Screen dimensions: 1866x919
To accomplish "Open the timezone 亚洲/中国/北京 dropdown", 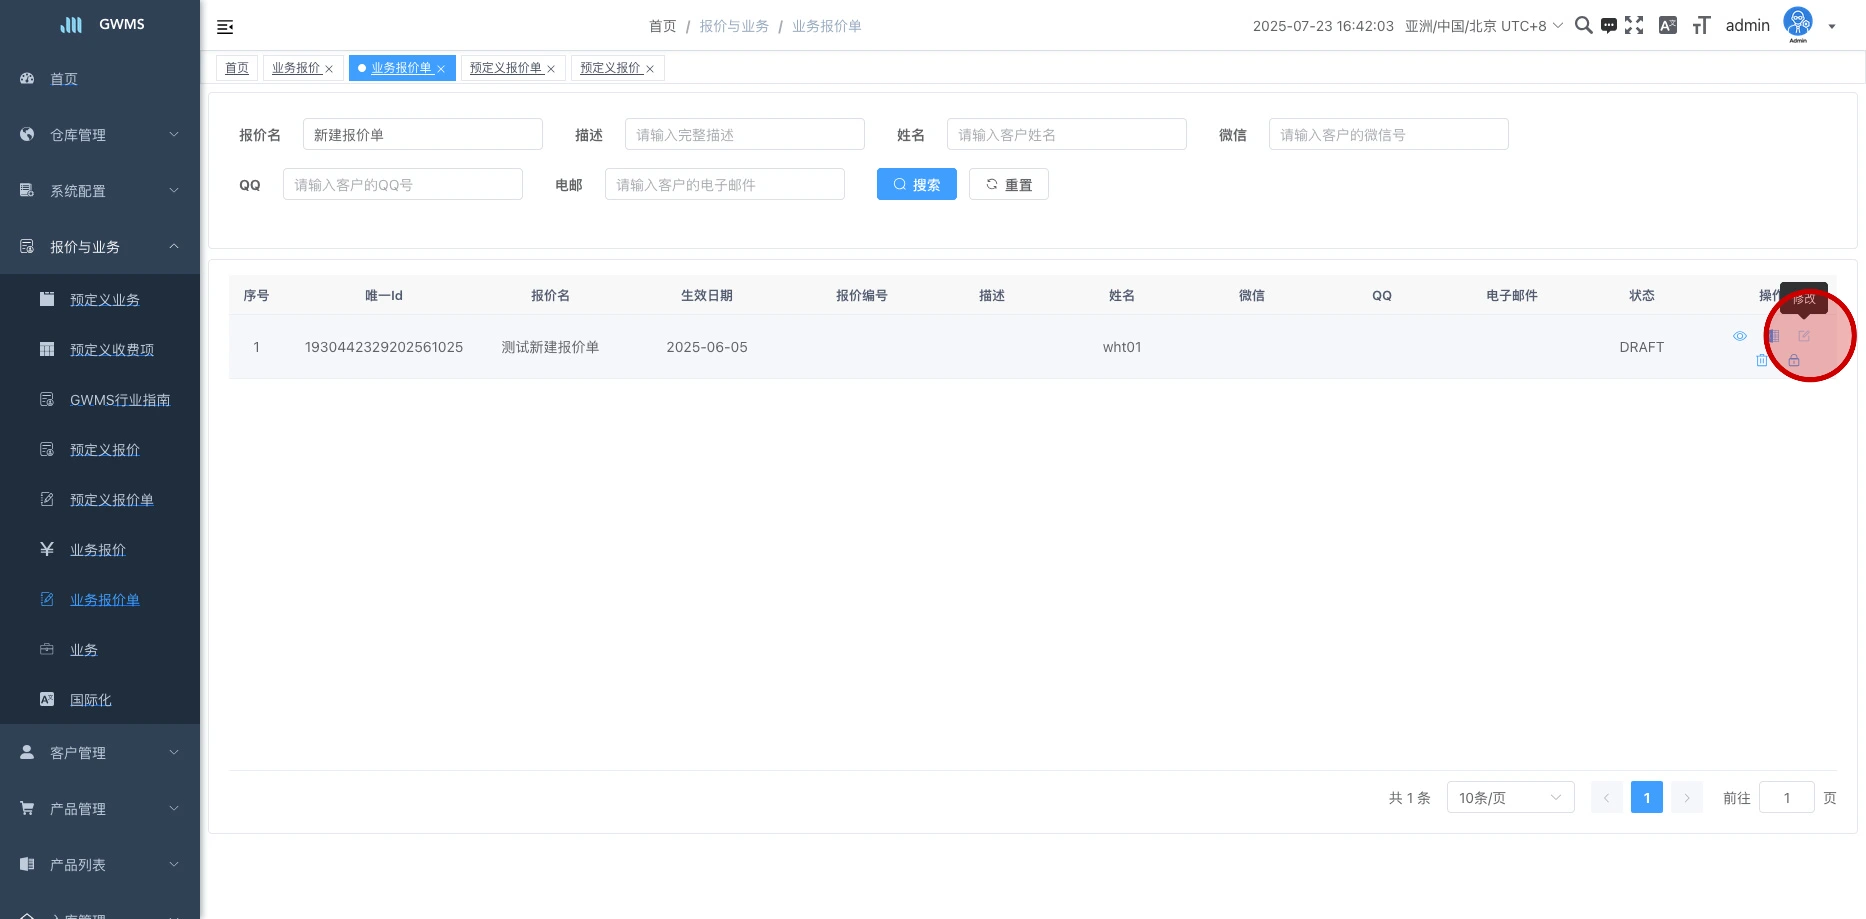I will (1483, 26).
